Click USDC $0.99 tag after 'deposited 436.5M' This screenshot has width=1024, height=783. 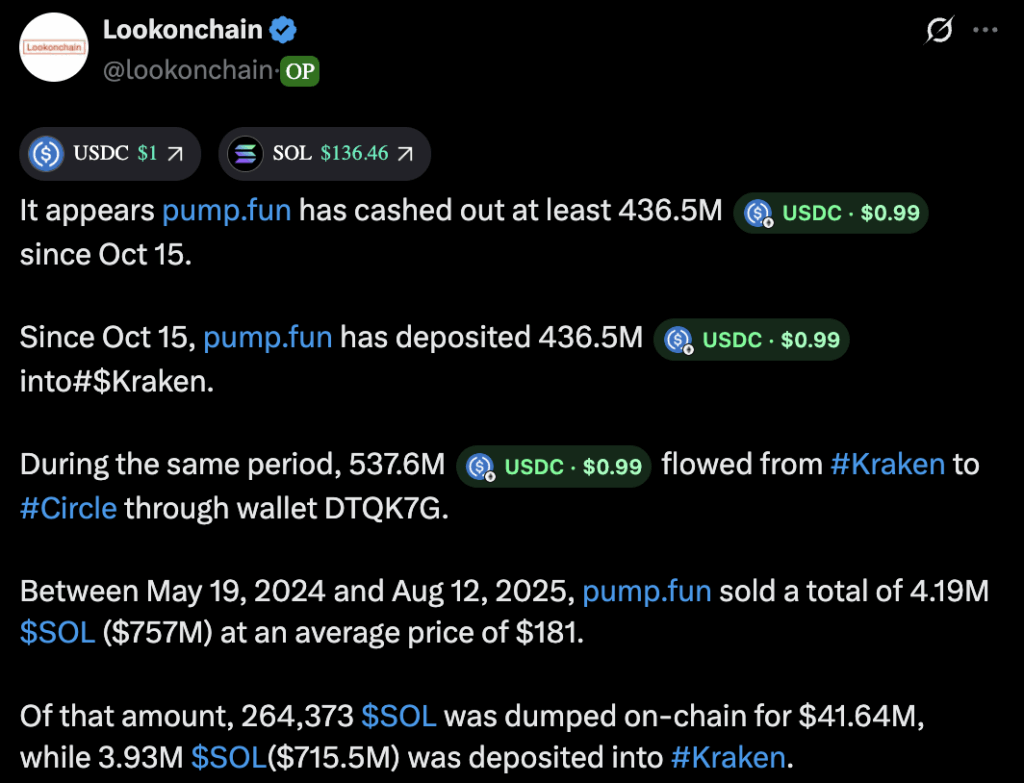(x=751, y=339)
